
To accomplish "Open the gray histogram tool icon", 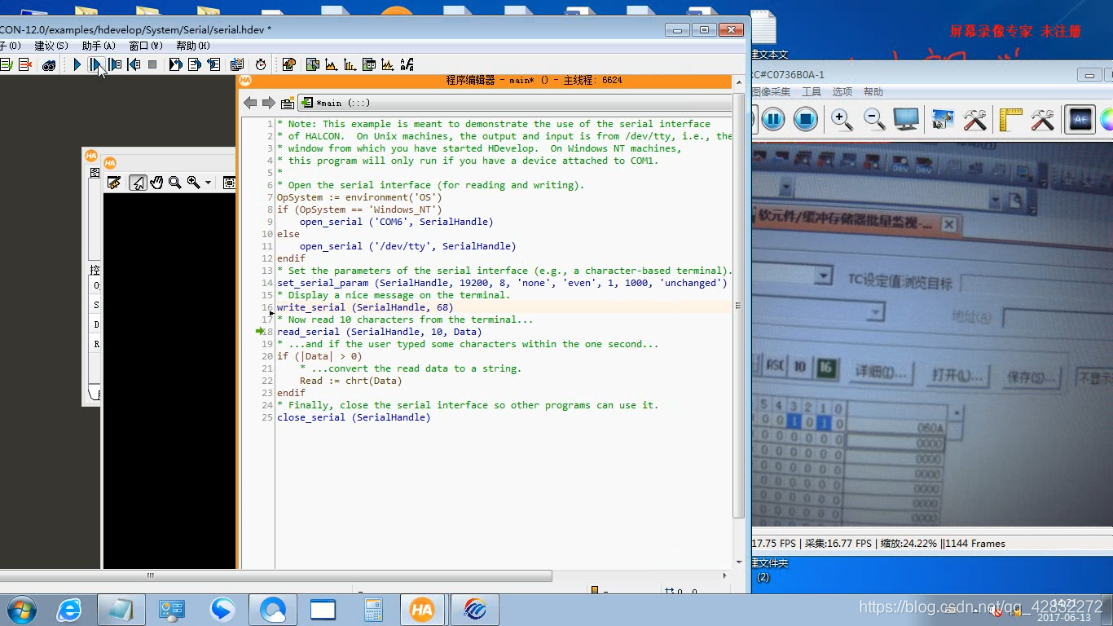I will click(331, 65).
